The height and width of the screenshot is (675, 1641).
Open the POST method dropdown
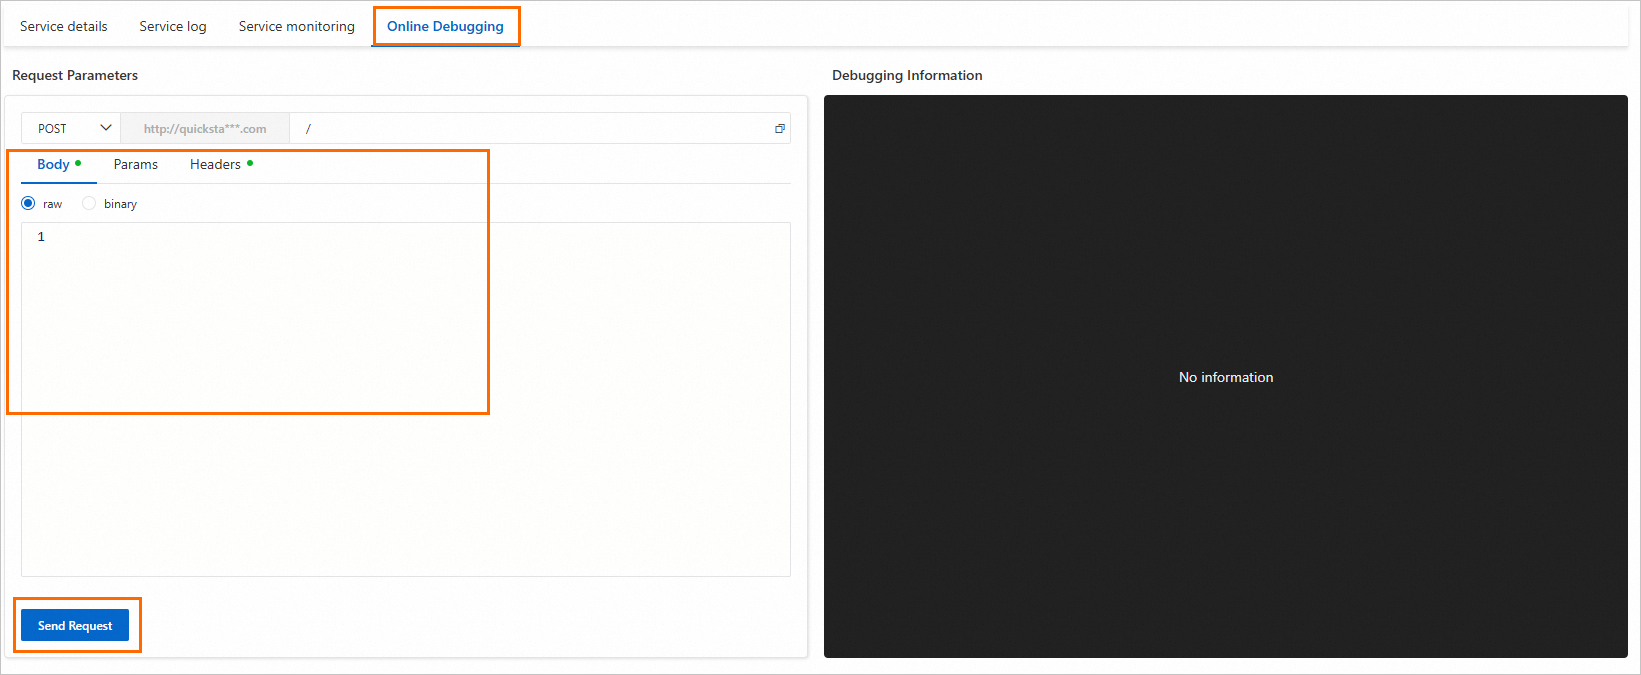[71, 128]
